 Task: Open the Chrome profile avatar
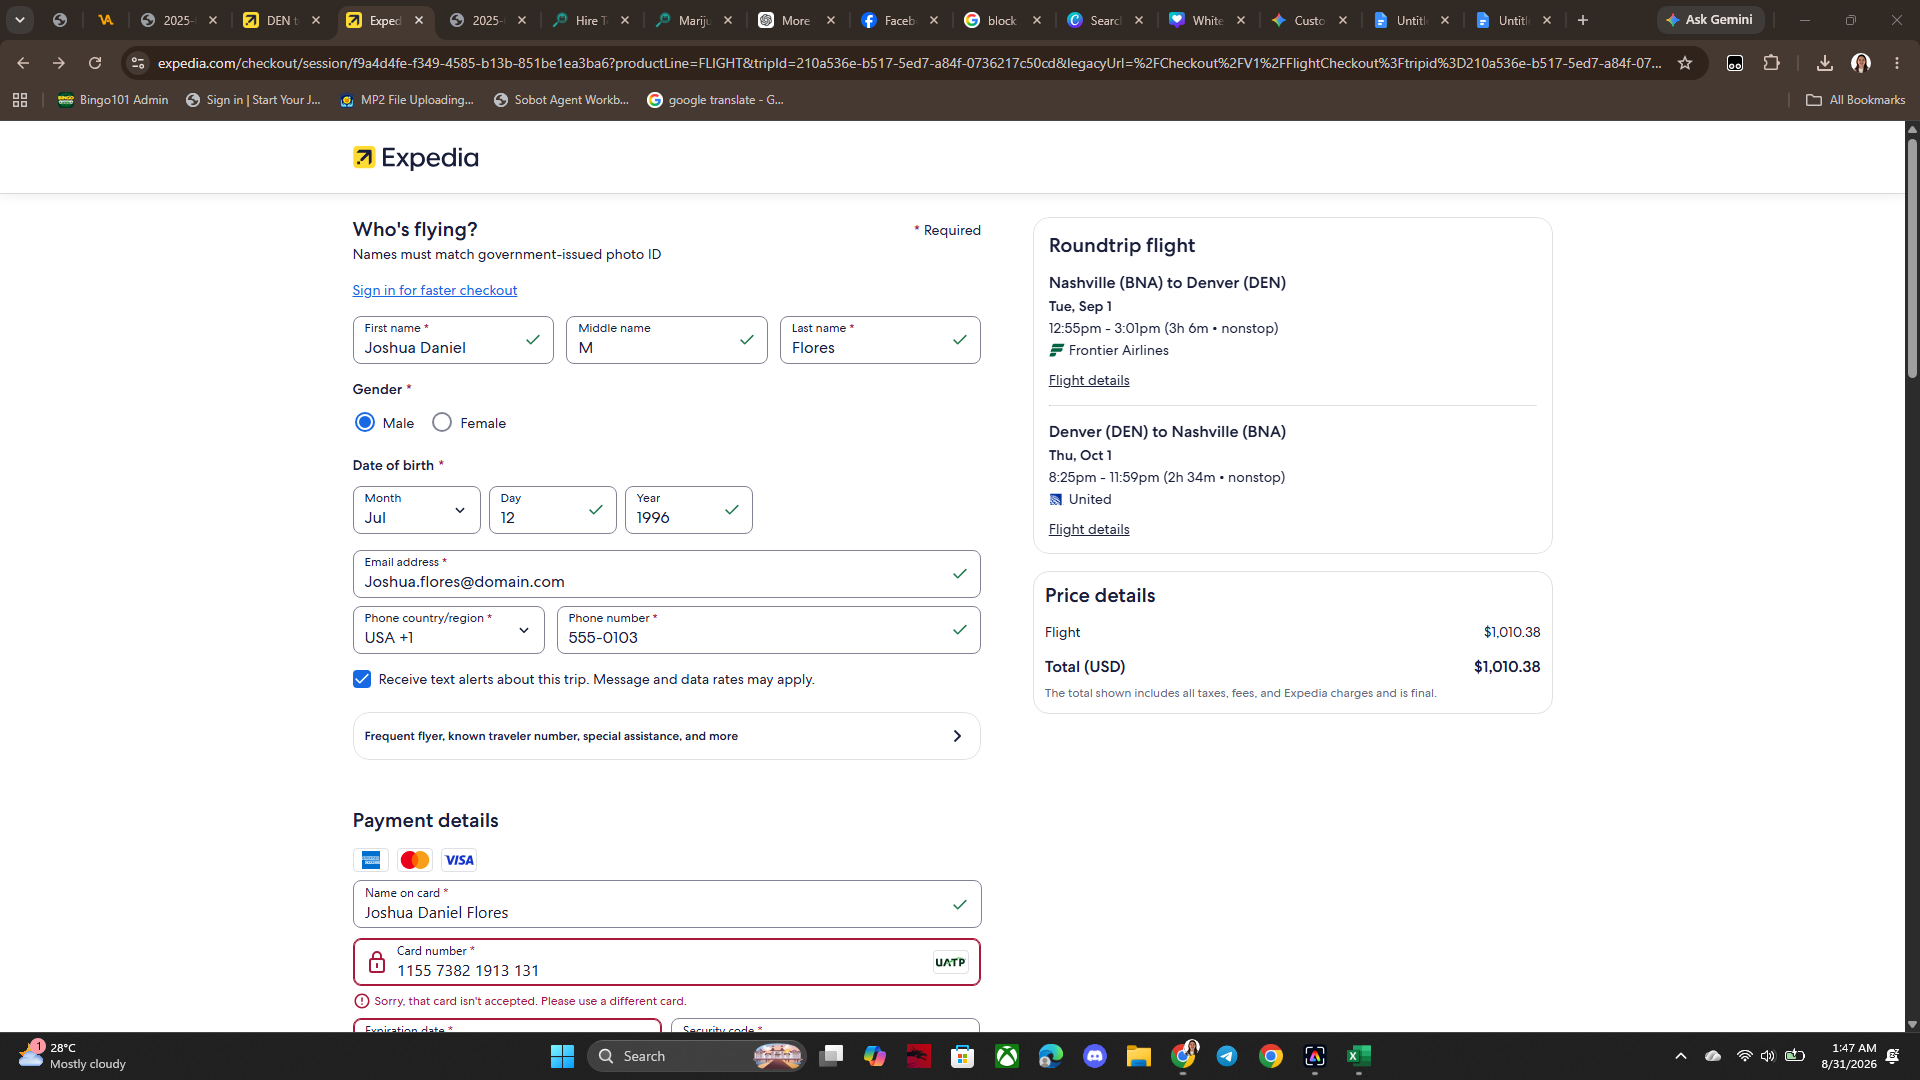pyautogui.click(x=1861, y=63)
